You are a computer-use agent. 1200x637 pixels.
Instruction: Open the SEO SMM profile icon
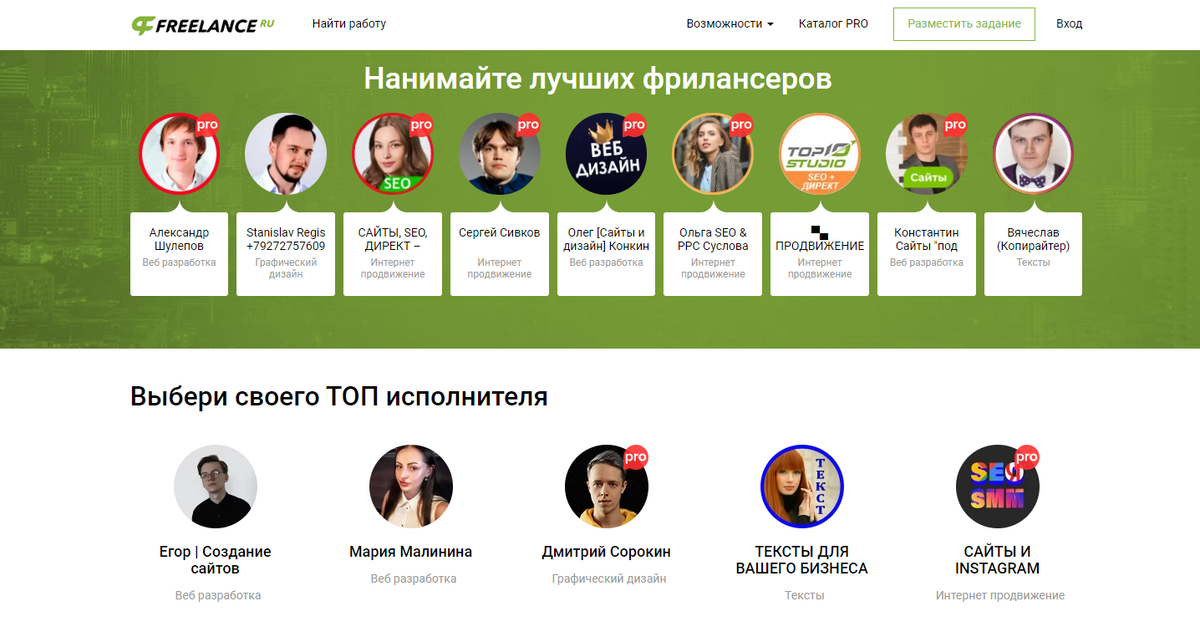point(997,486)
